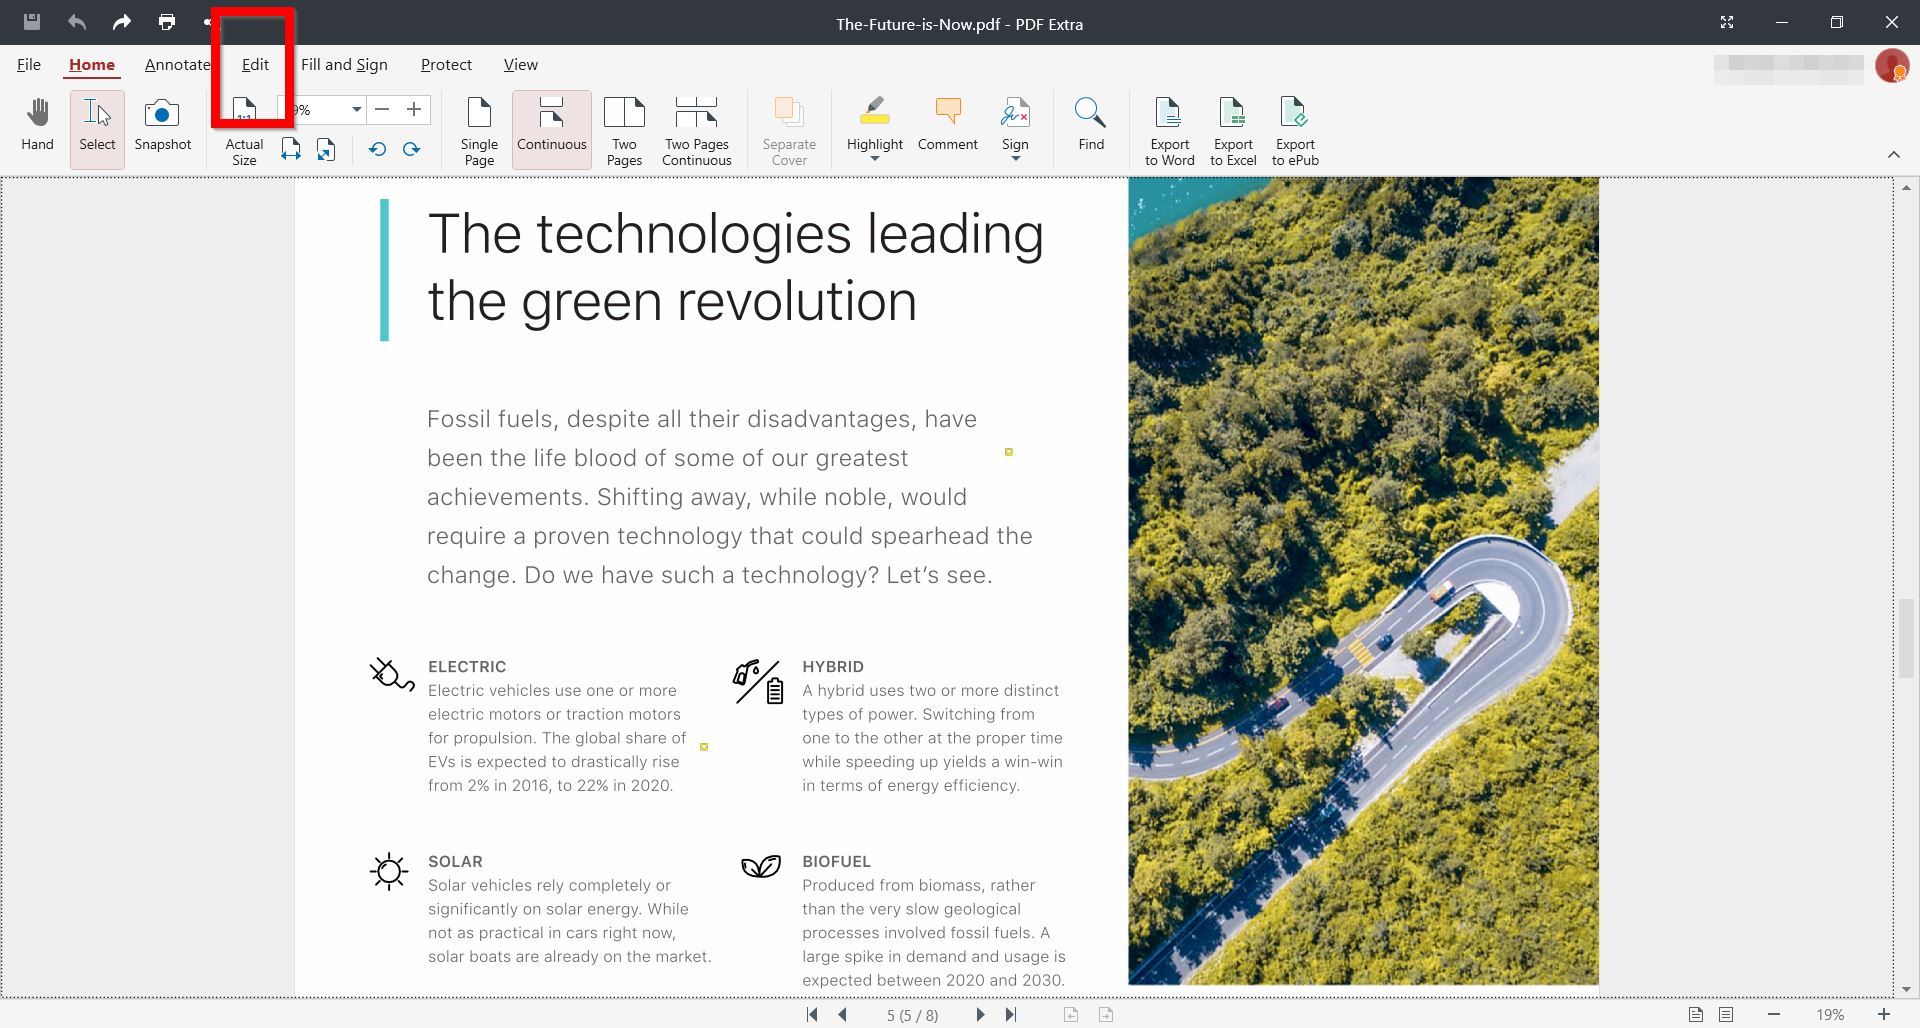Save the current document
This screenshot has height=1028, width=1920.
pos(31,22)
